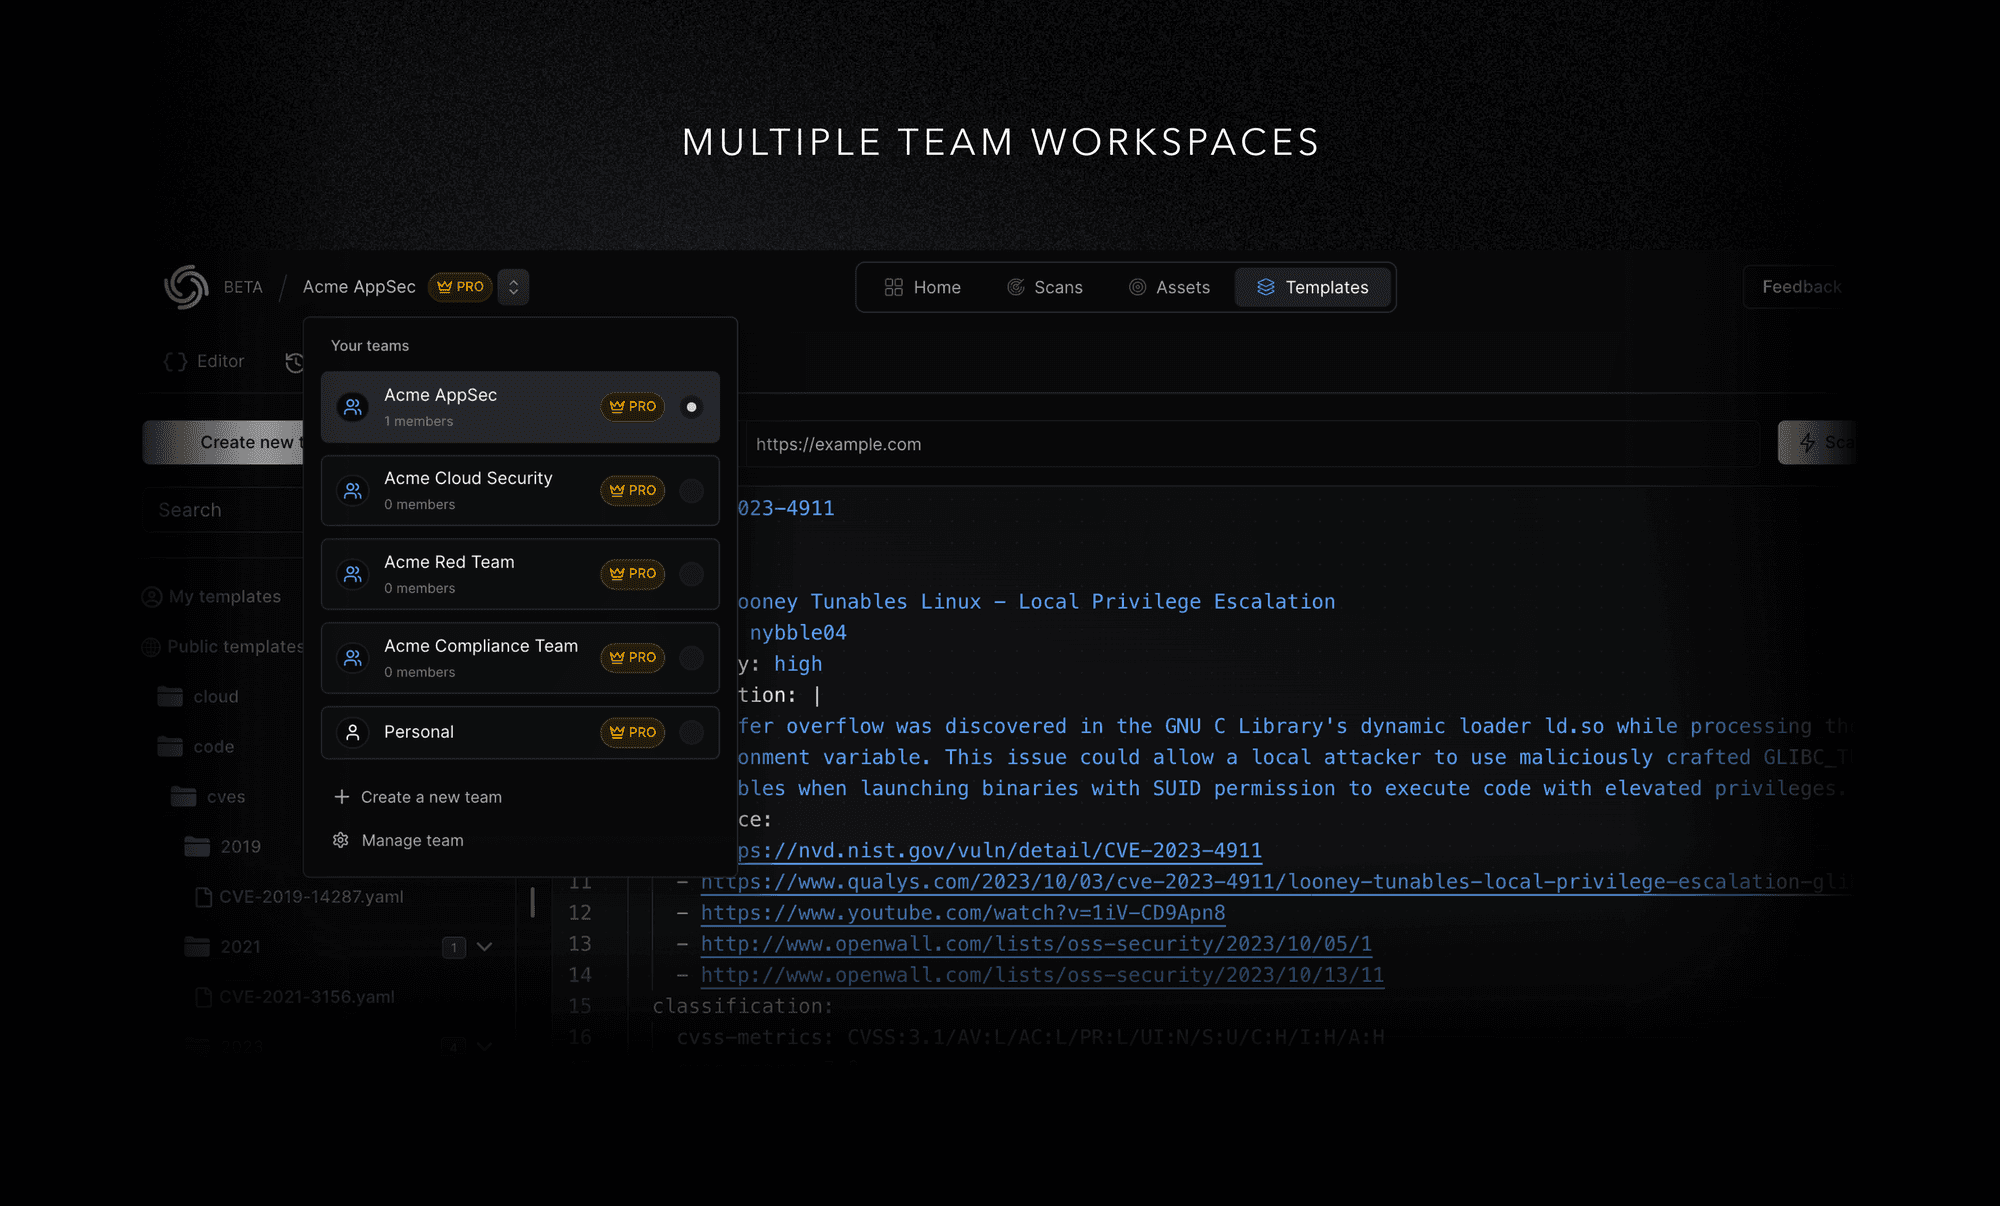Viewport: 2000px width, 1206px height.
Task: Click the Acme AppSec team avatar icon
Action: point(353,407)
